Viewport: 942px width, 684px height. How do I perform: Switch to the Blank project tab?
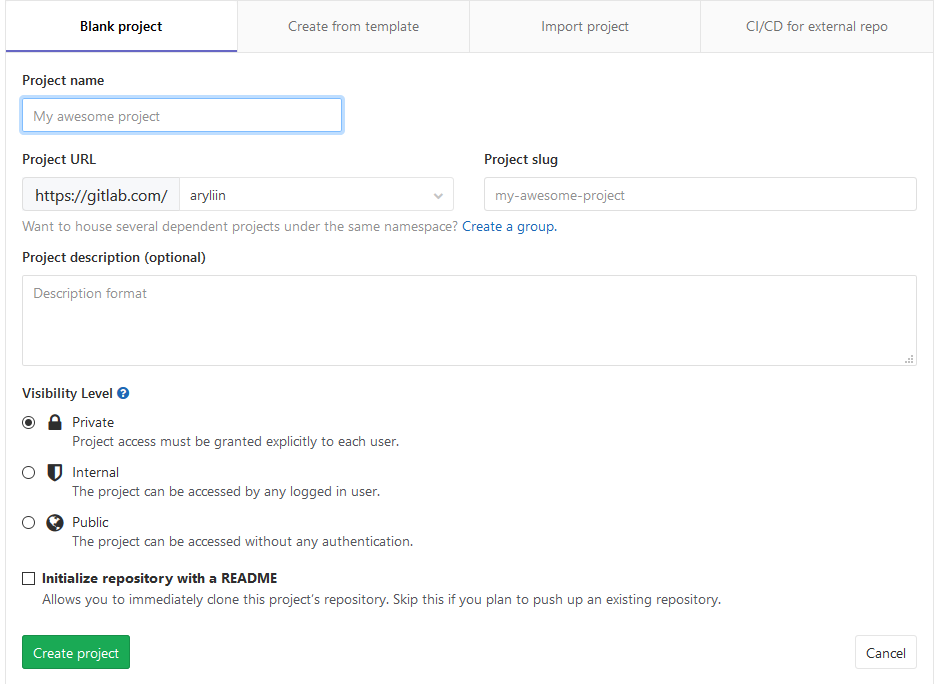point(121,26)
